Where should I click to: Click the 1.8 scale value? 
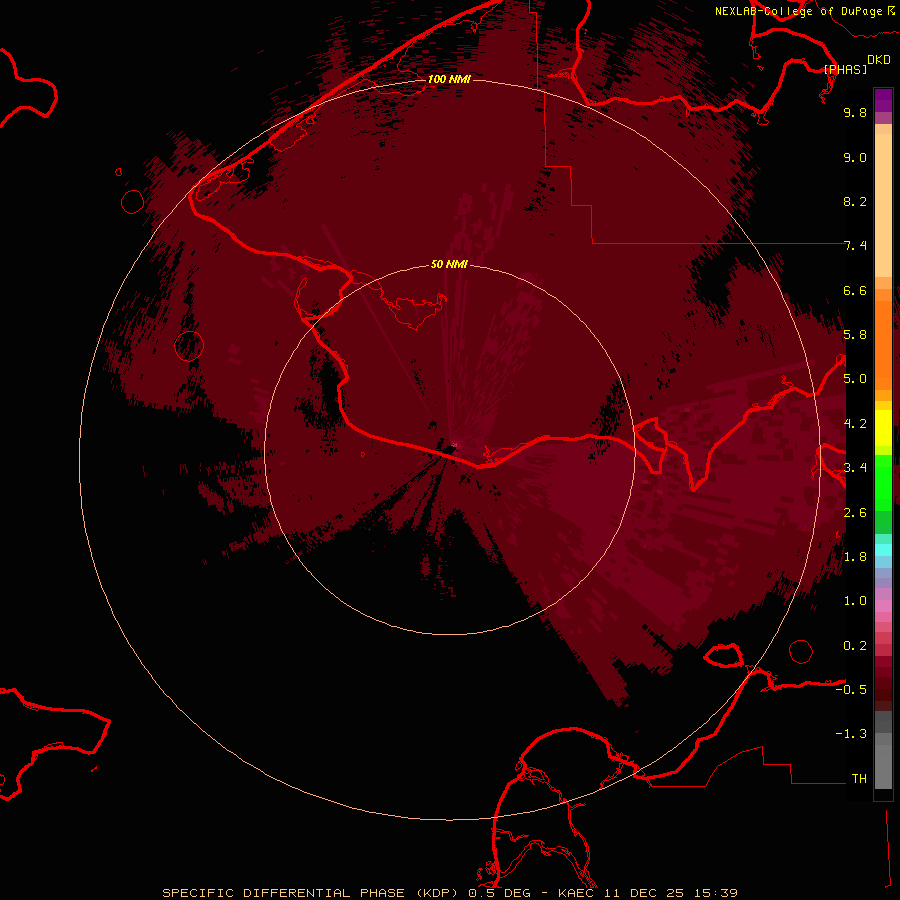(855, 557)
